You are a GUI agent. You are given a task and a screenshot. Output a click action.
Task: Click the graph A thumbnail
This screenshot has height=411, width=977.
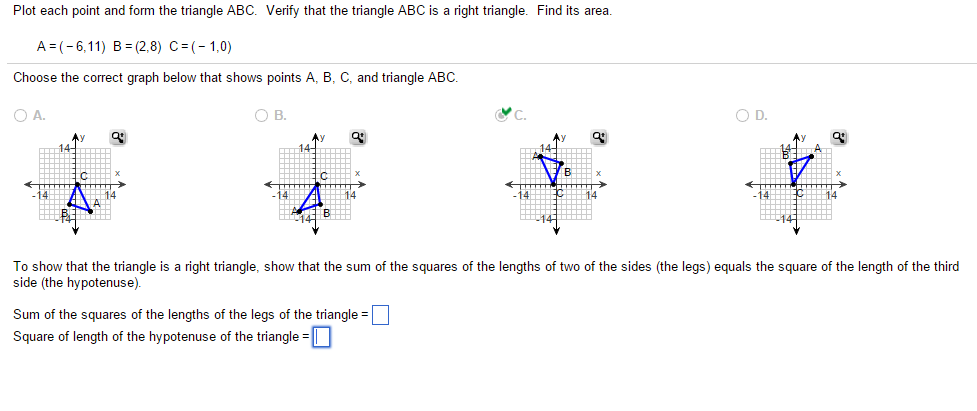pyautogui.click(x=75, y=184)
